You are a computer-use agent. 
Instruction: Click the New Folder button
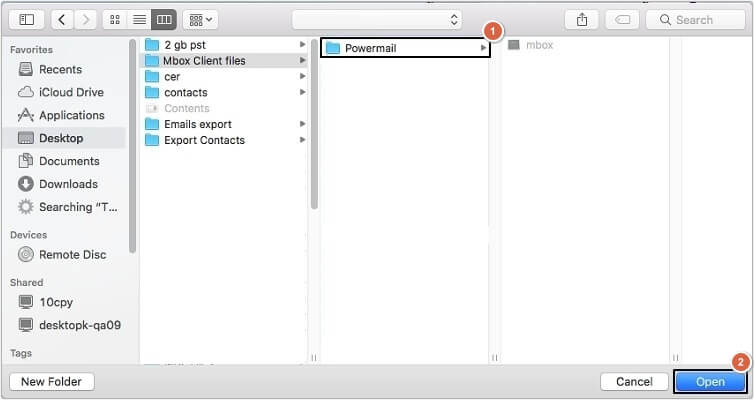(52, 382)
